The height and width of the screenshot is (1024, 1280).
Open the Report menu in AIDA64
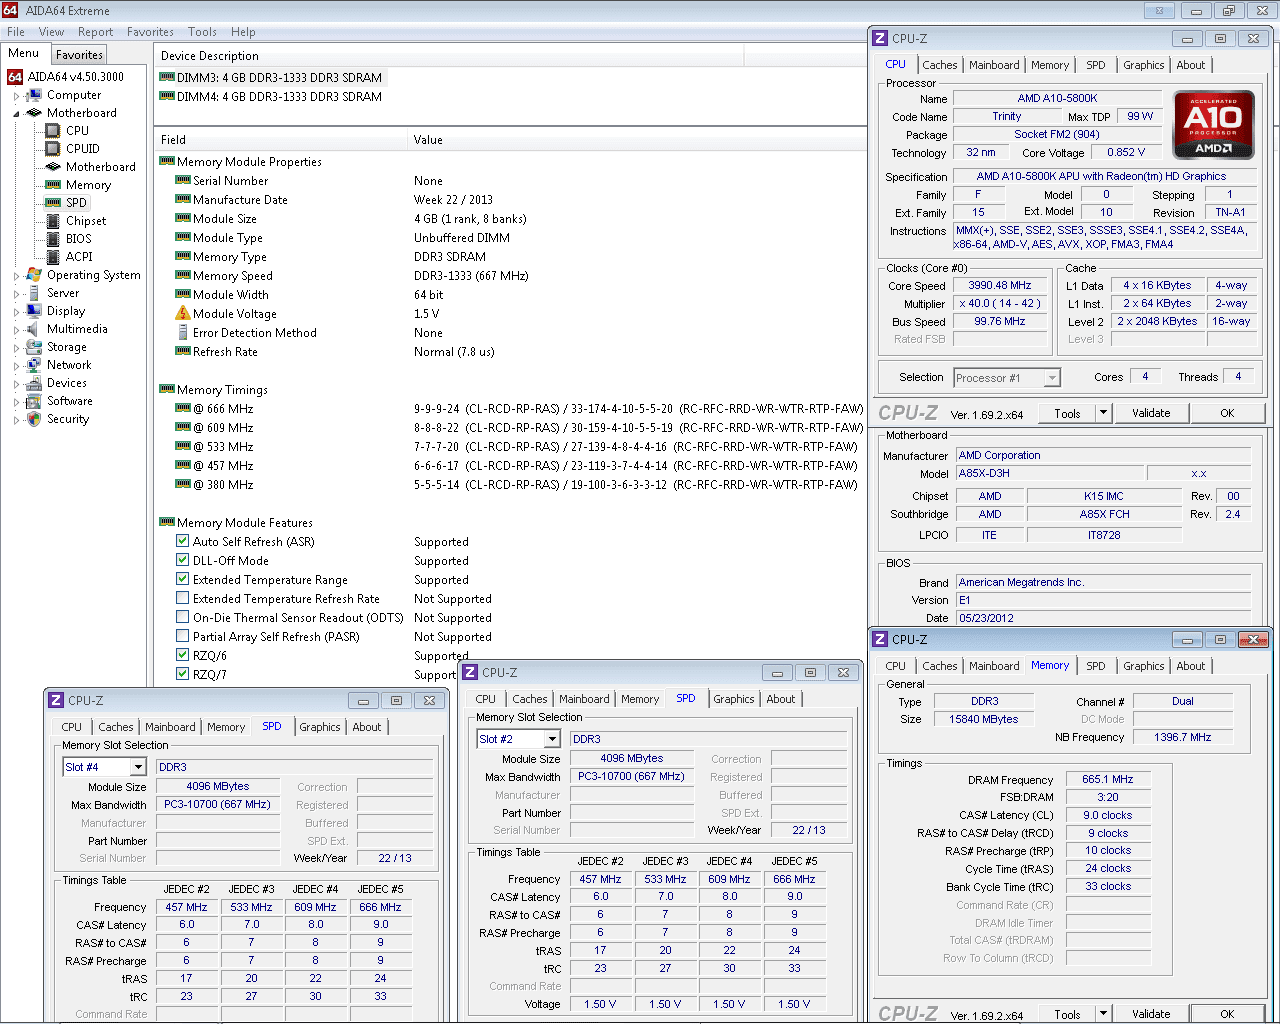(x=95, y=32)
